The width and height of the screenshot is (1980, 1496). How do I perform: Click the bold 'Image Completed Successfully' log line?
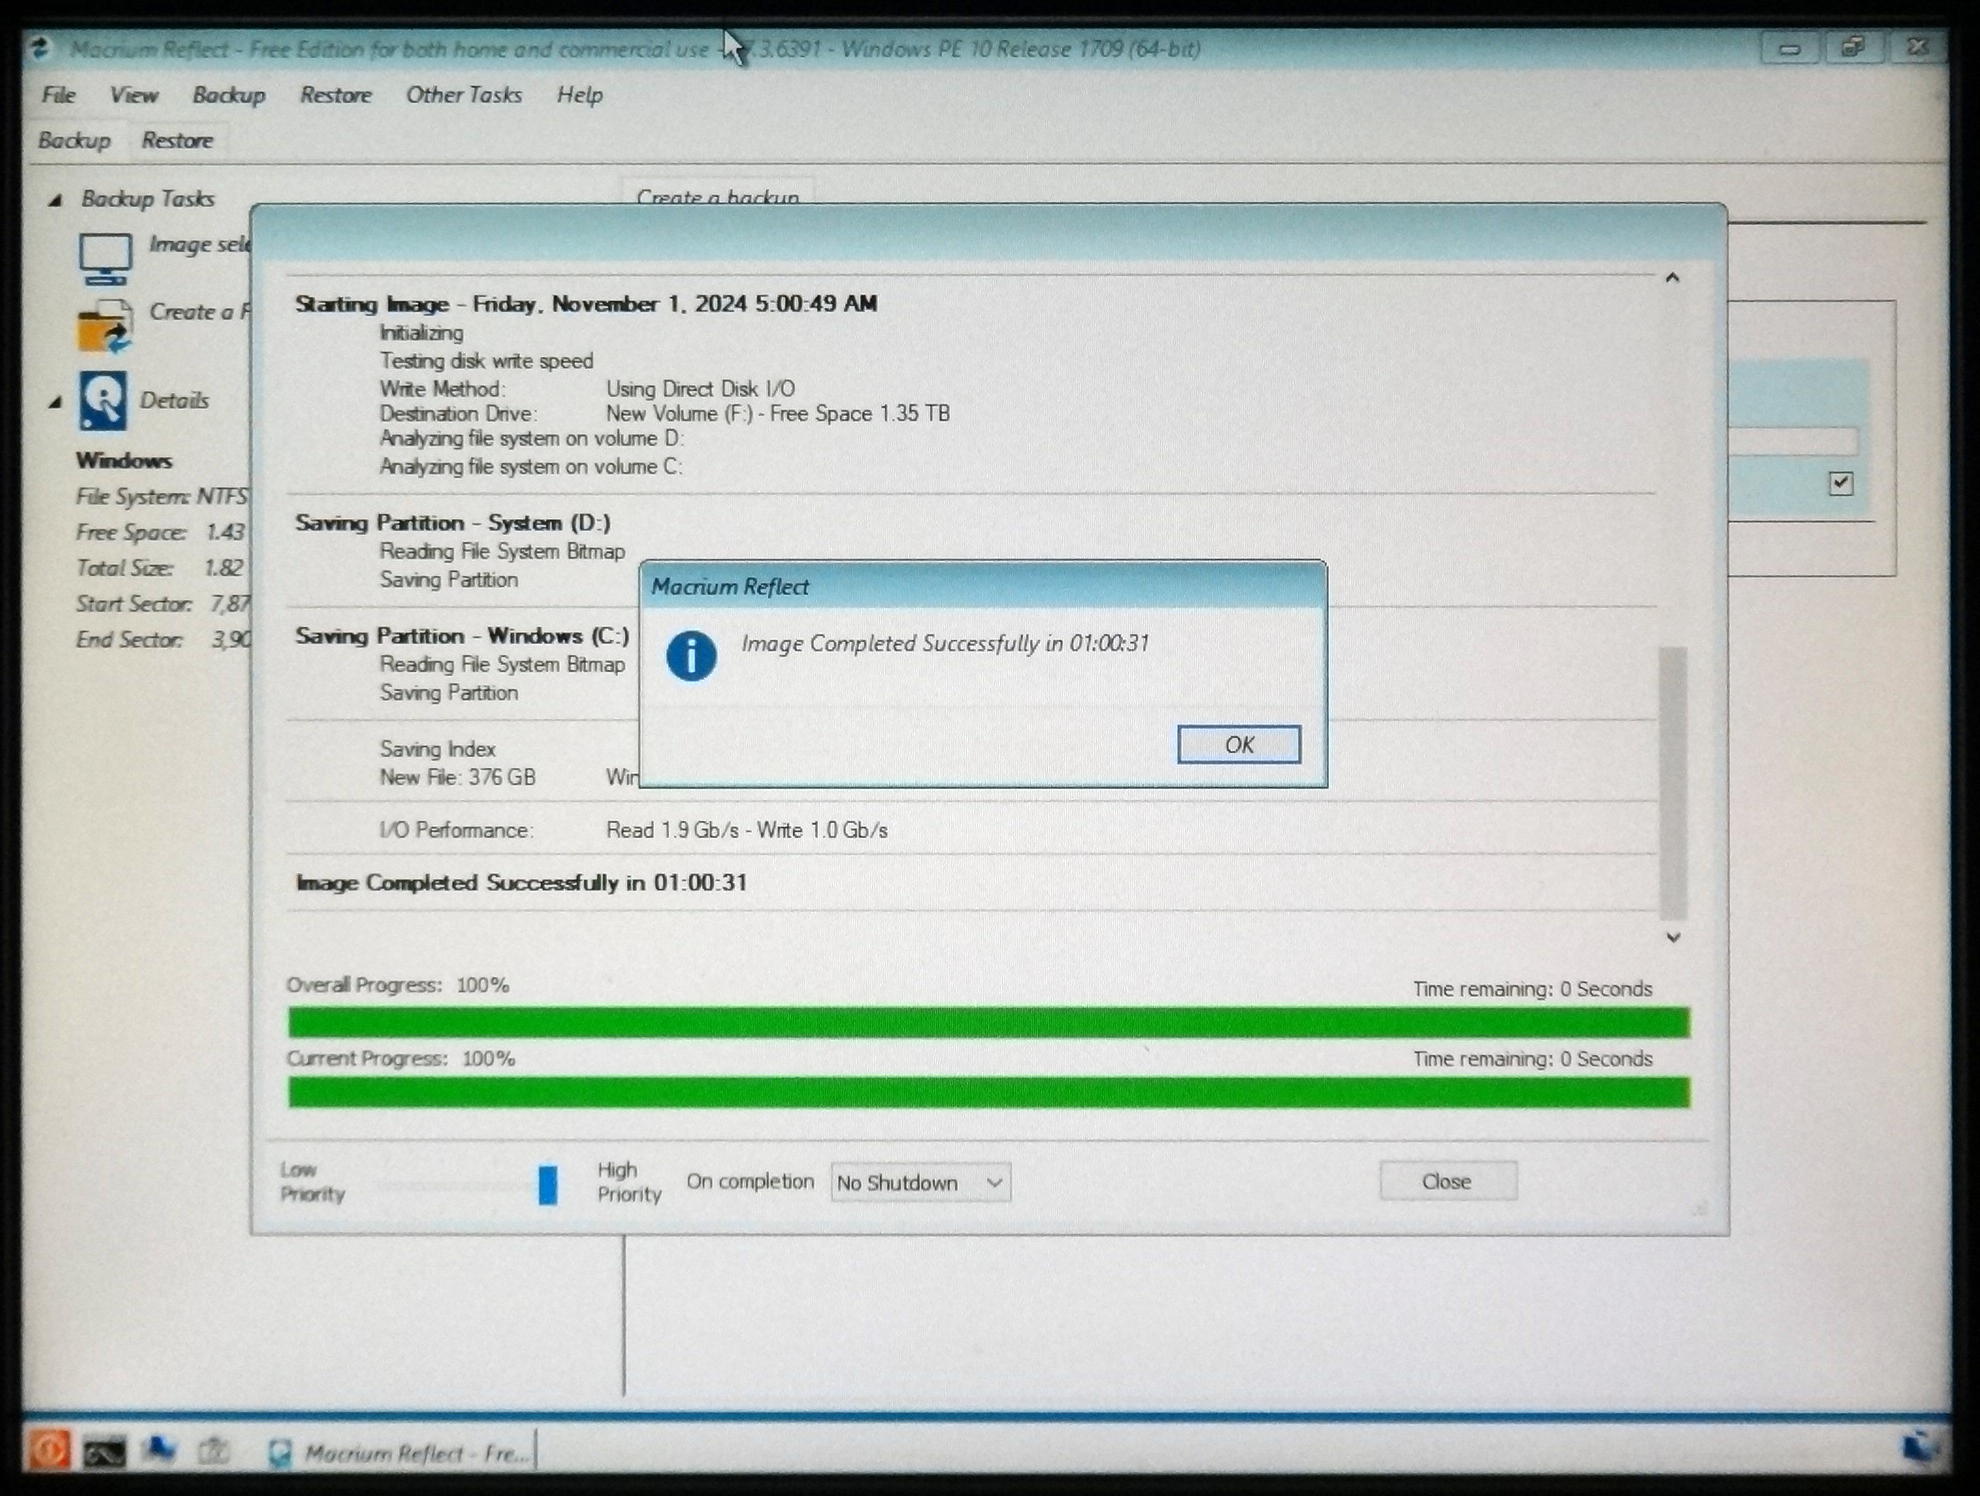(521, 883)
